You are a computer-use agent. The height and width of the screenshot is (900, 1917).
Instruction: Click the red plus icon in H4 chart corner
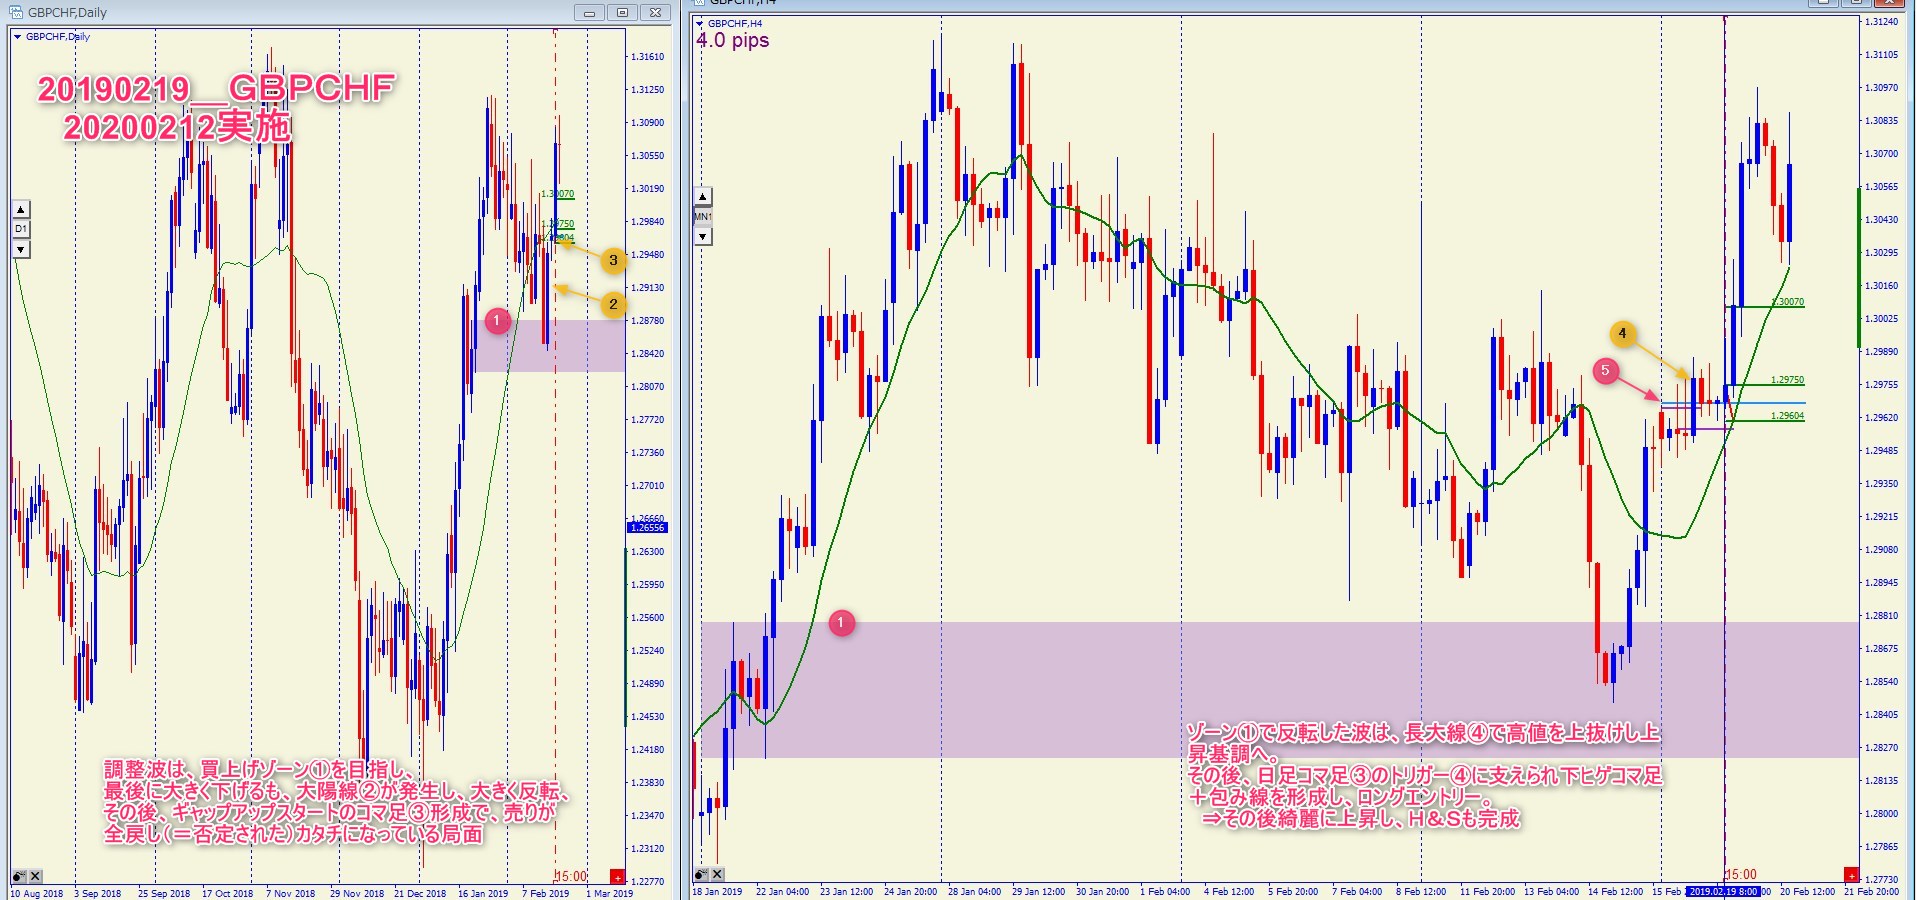[x=1851, y=875]
